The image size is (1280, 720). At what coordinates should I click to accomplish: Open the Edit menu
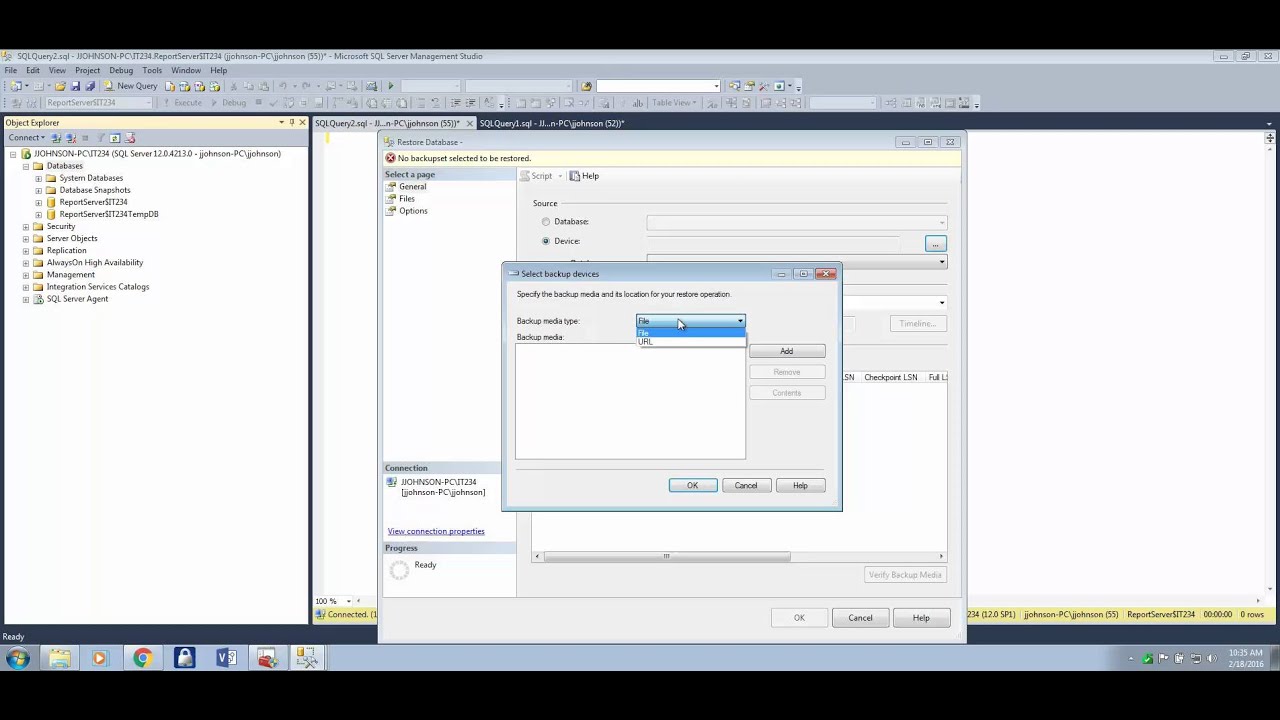(33, 71)
